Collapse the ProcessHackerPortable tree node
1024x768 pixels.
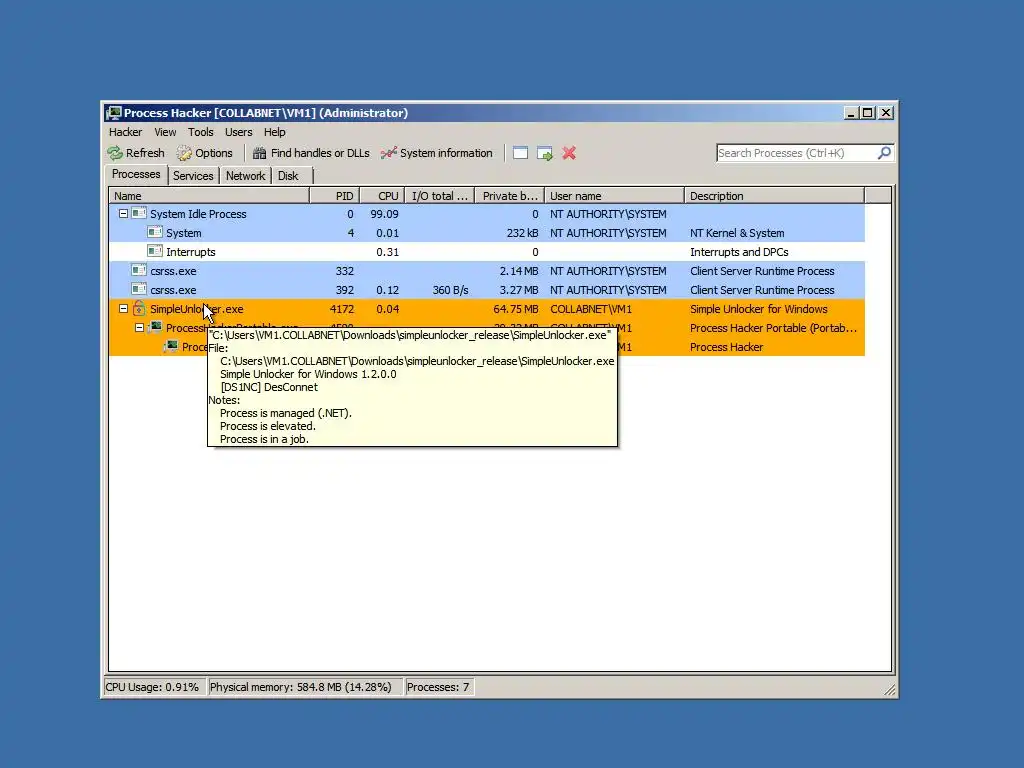139,327
